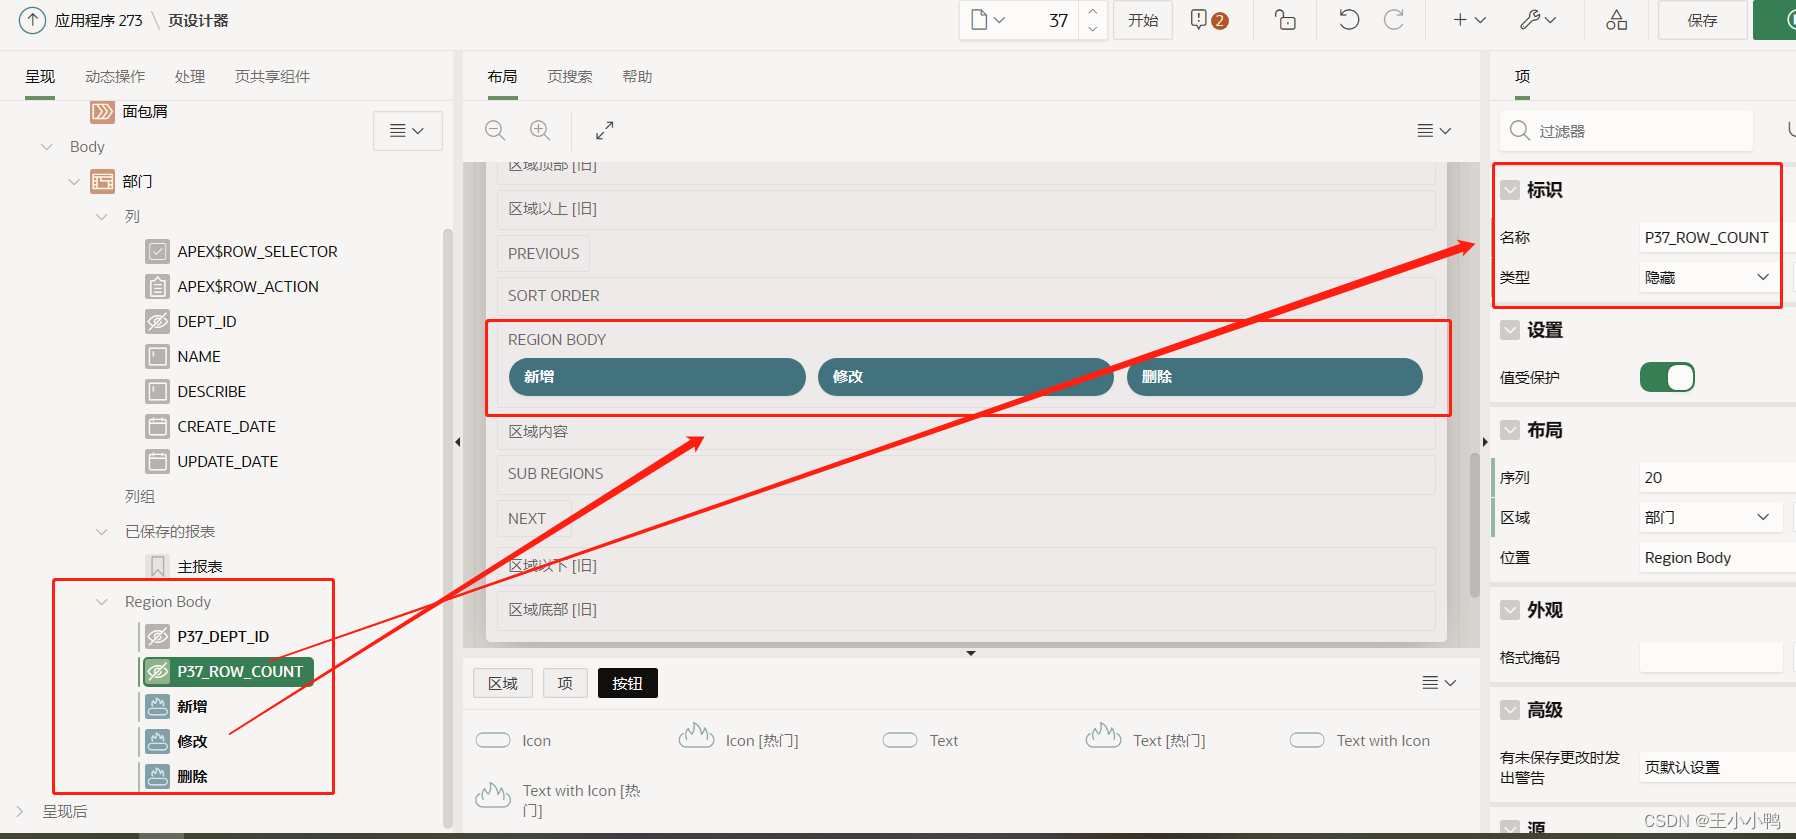Switch to the 处理 tab
1796x839 pixels.
[x=190, y=77]
